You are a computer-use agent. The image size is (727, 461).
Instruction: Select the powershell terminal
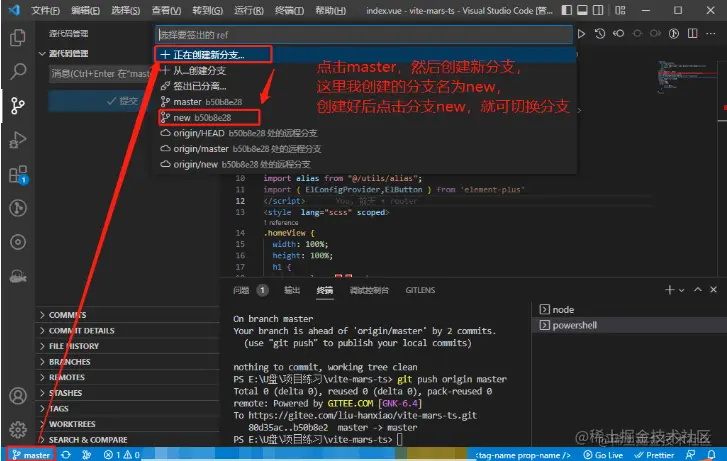[x=629, y=325]
